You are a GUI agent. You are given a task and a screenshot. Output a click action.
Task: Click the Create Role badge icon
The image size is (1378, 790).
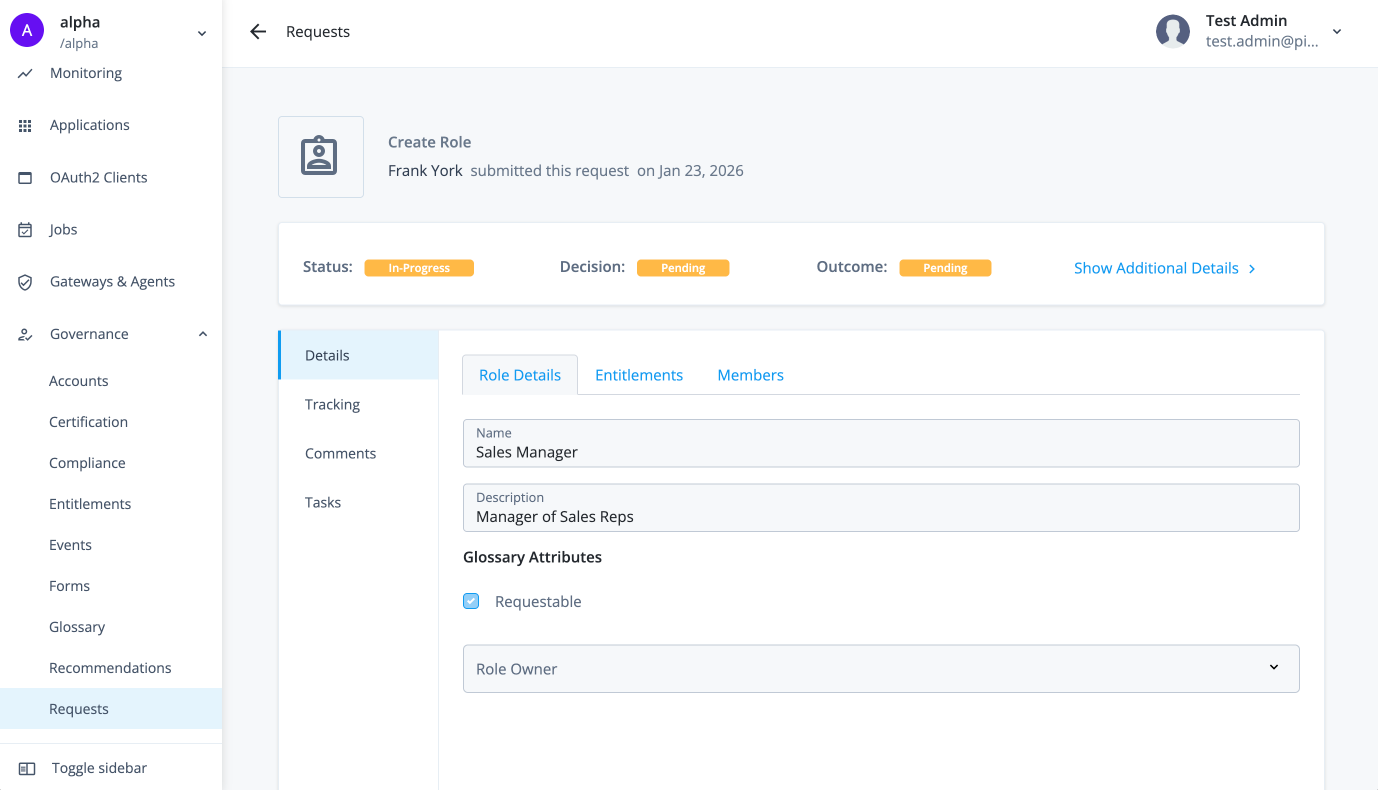coord(320,157)
